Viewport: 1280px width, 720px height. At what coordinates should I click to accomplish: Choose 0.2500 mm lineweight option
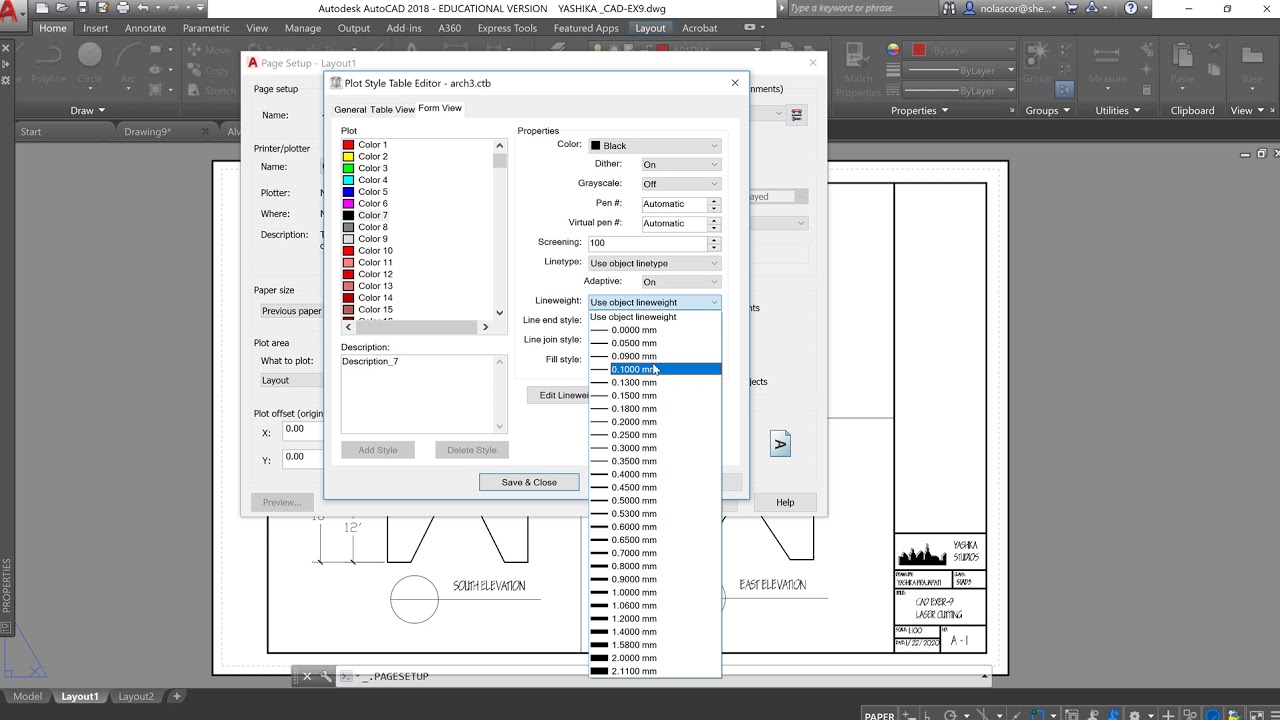(x=654, y=435)
